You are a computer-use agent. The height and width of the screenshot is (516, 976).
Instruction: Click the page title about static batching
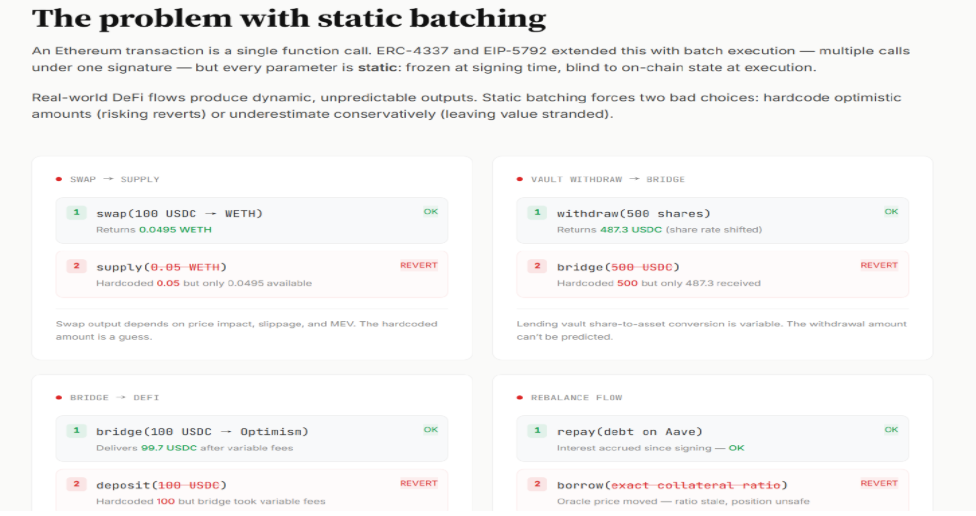click(289, 18)
